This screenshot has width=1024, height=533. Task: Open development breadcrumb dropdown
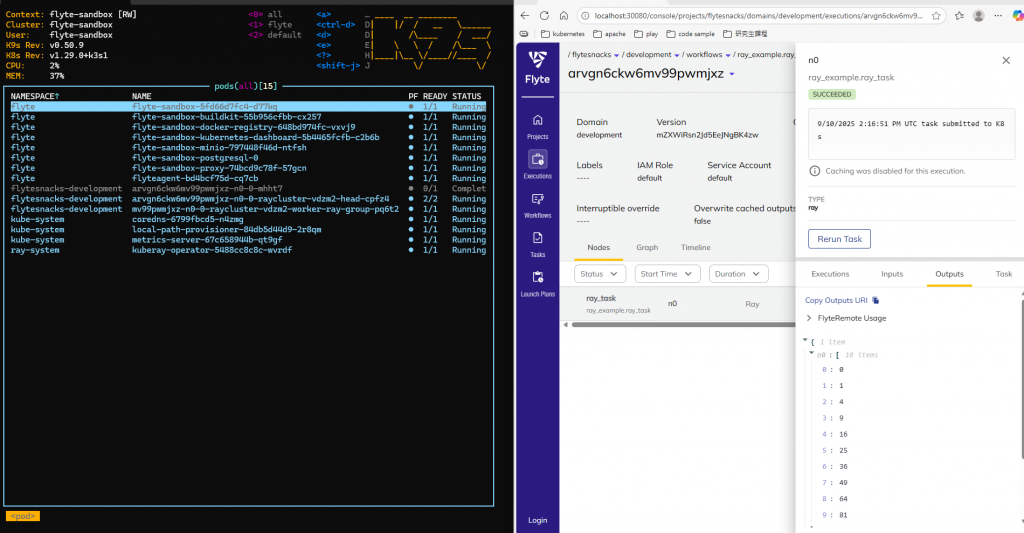pos(677,56)
